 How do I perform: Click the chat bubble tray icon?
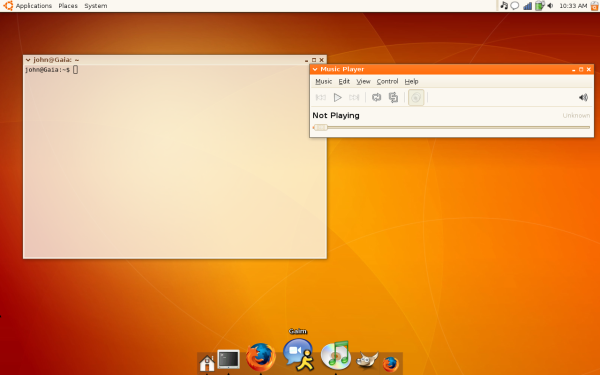tap(515, 6)
